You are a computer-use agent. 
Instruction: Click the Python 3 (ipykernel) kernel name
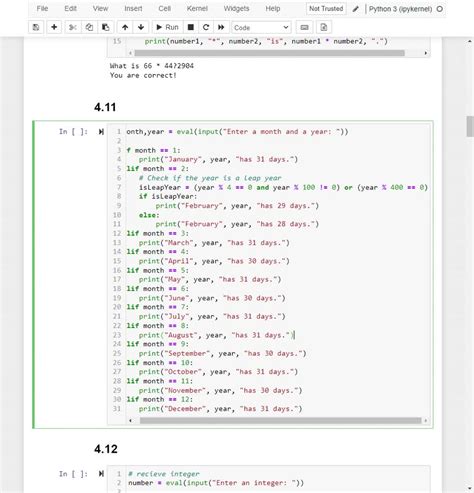[x=400, y=9]
